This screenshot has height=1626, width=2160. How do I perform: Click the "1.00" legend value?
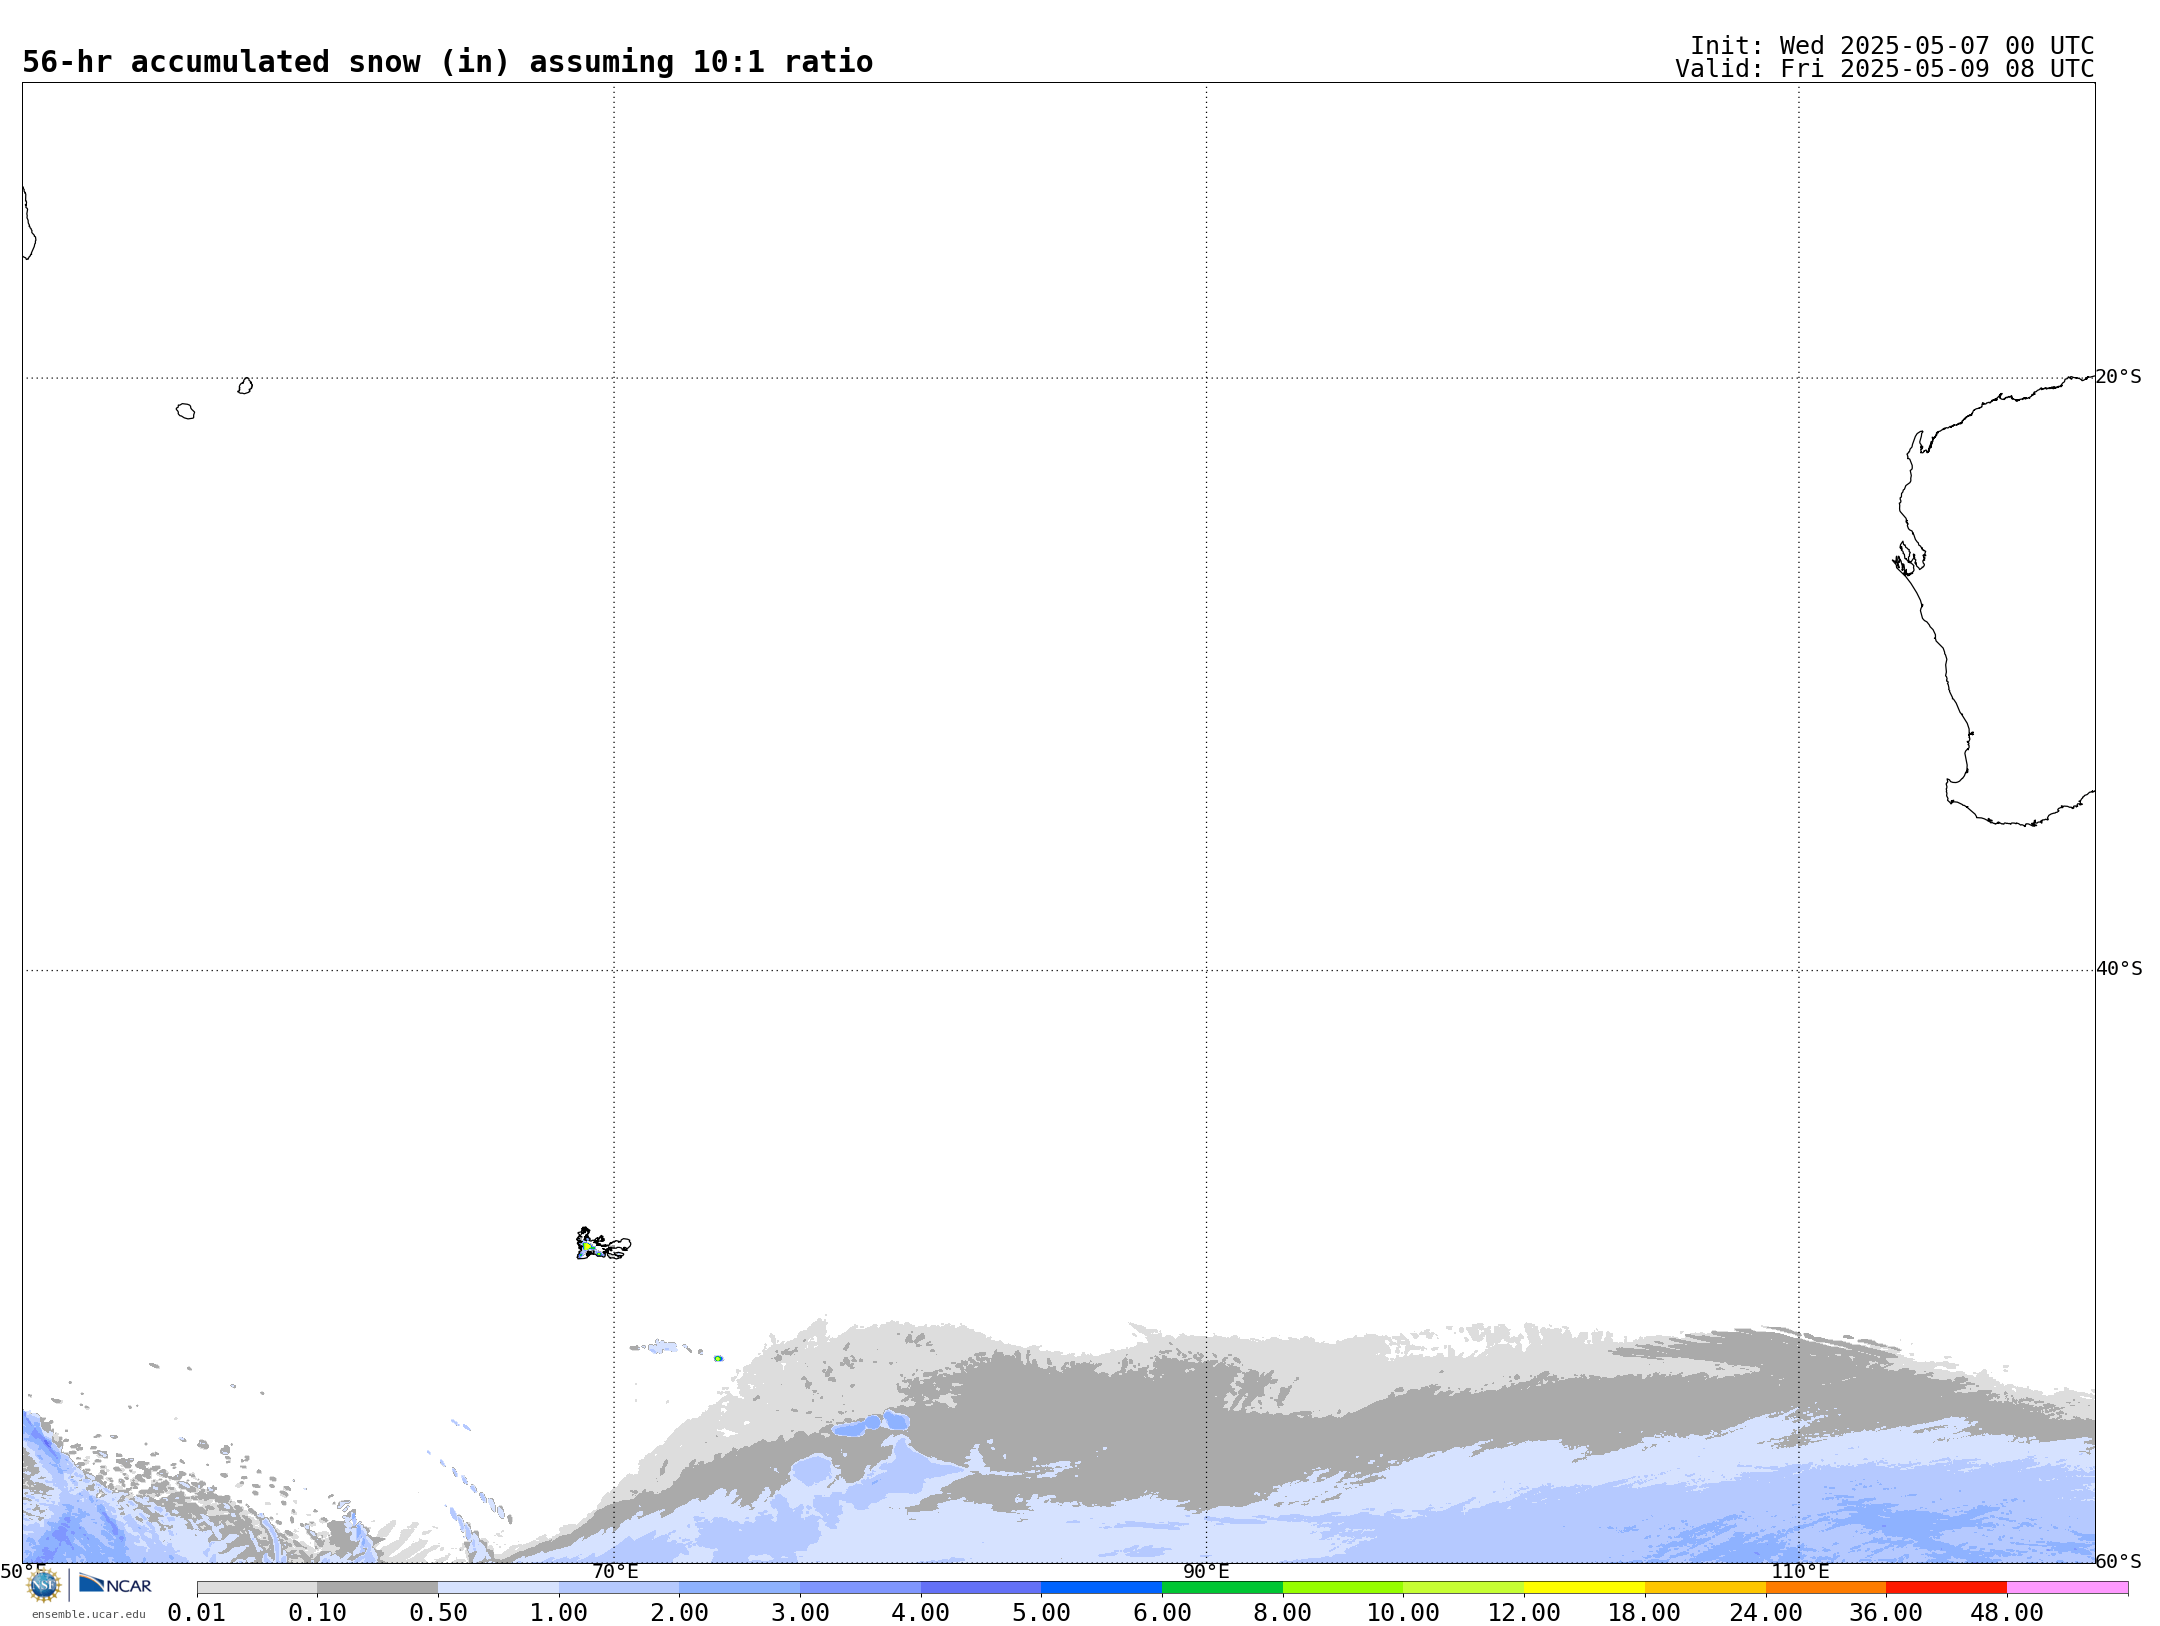559,1613
